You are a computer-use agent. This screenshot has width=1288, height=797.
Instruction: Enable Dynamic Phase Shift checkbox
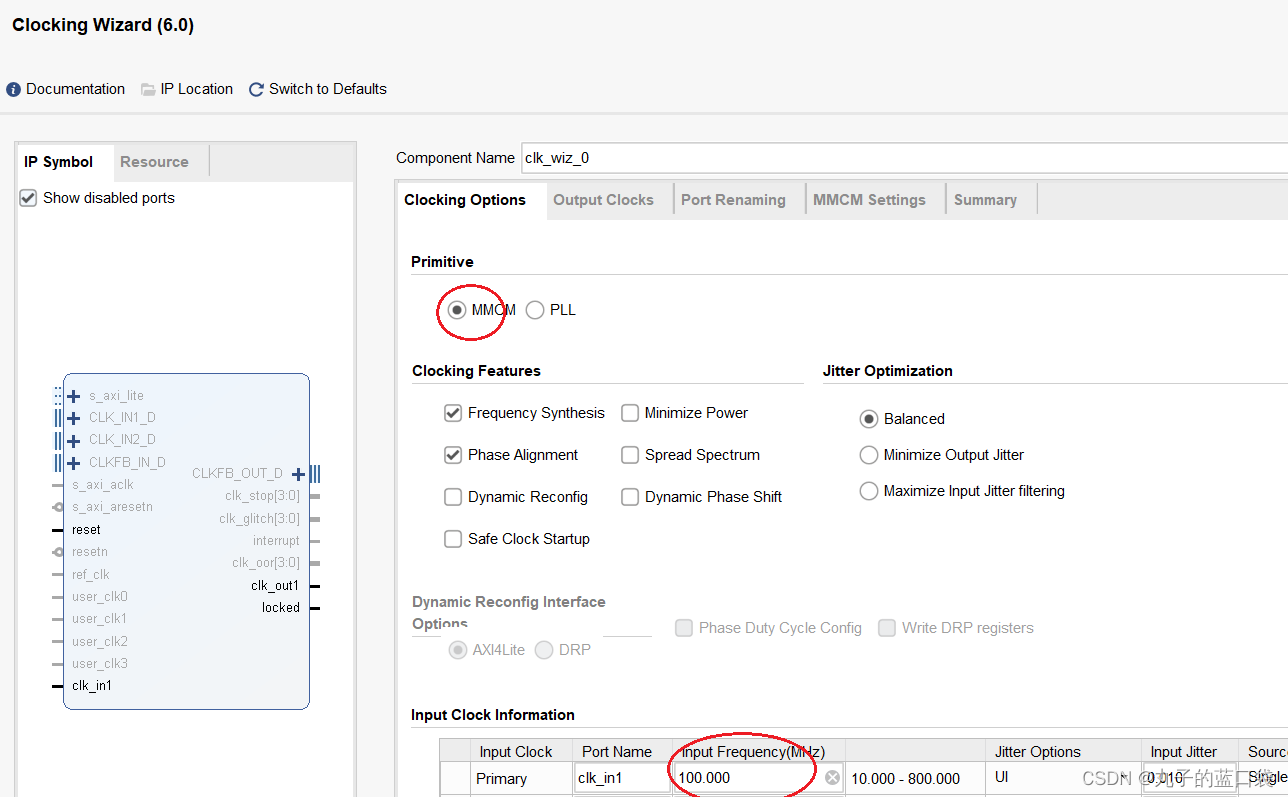point(630,497)
